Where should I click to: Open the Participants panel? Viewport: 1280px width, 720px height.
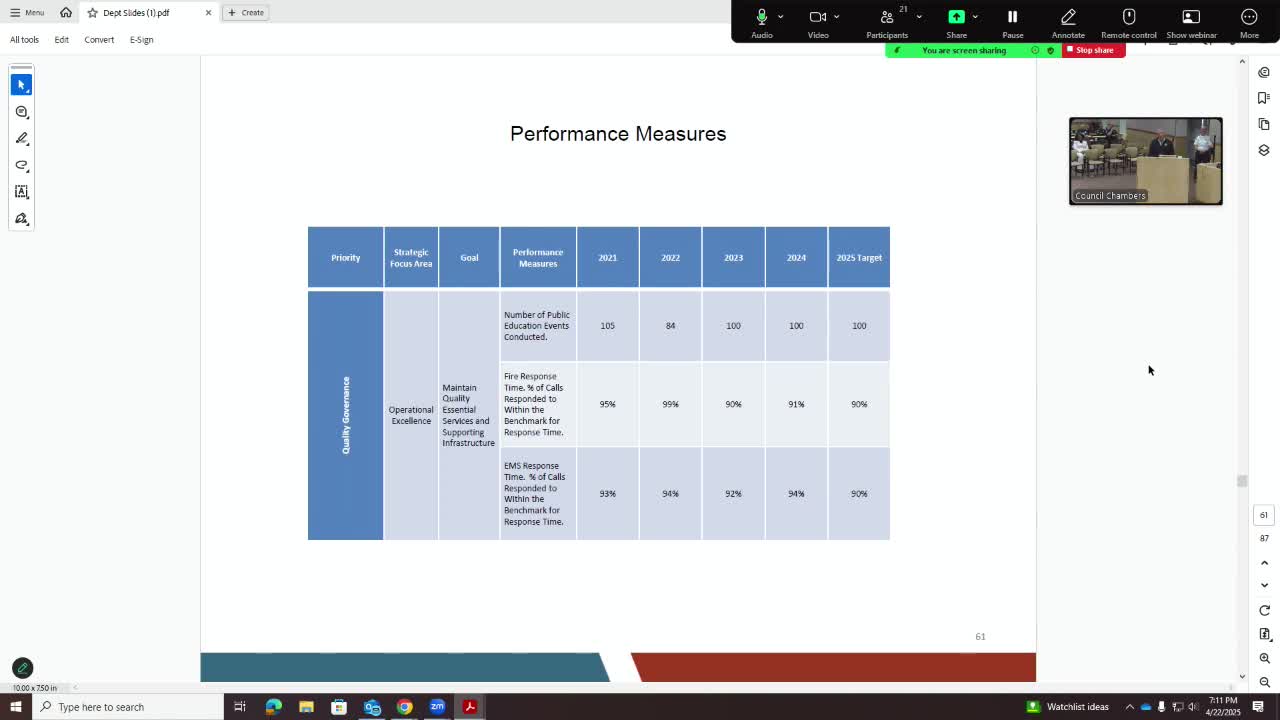886,22
